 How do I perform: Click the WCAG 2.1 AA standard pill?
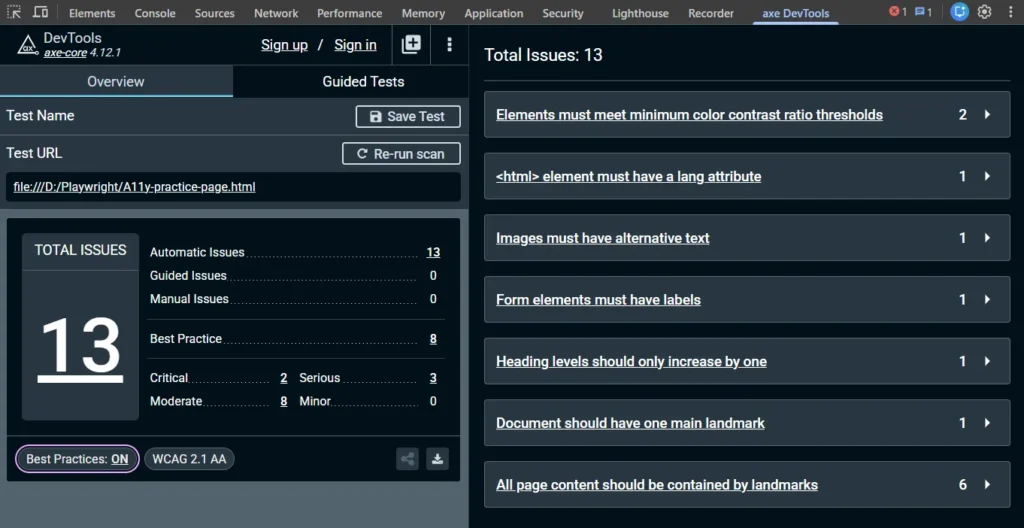tap(189, 459)
